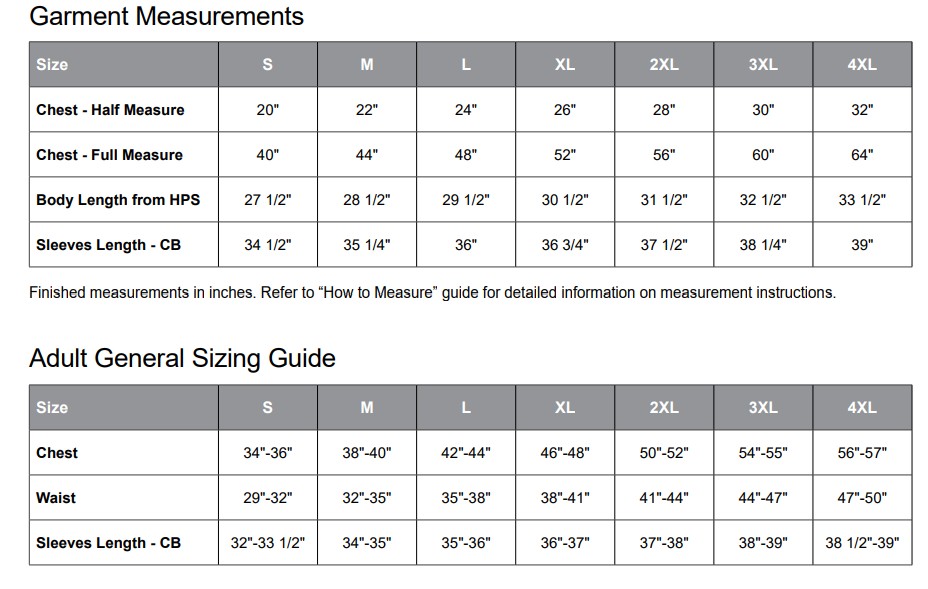This screenshot has height=589, width=928.
Task: Select the 32"-33 1/2" sleeves length cell
Action: [268, 543]
